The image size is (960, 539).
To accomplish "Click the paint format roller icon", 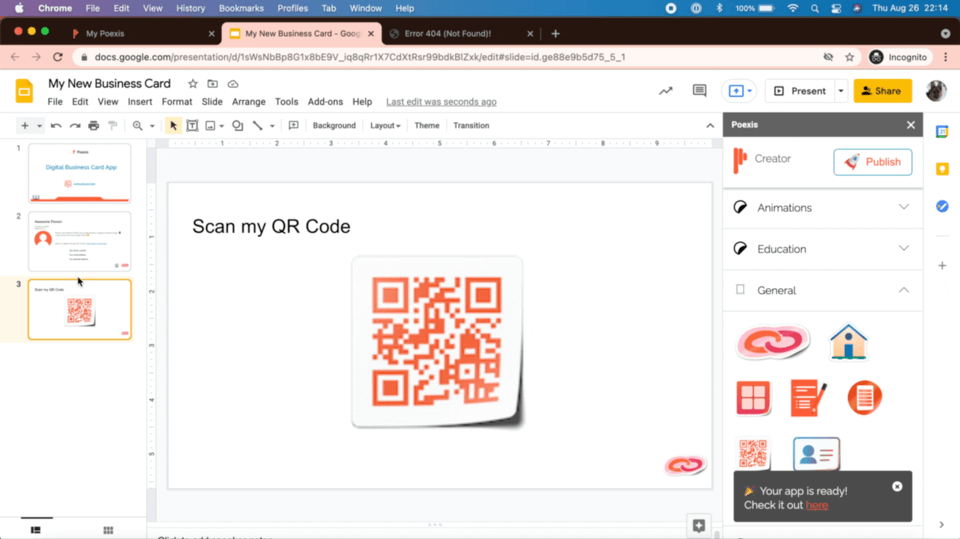I will tap(113, 126).
